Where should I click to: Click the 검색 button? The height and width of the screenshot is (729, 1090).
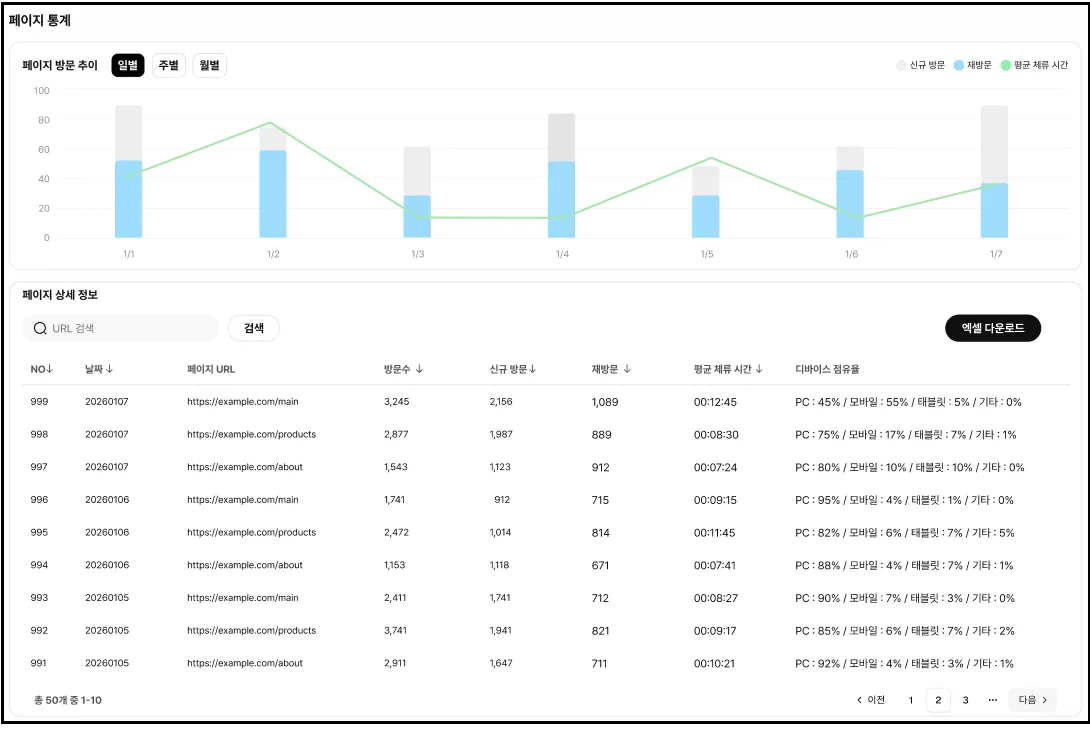click(x=254, y=328)
